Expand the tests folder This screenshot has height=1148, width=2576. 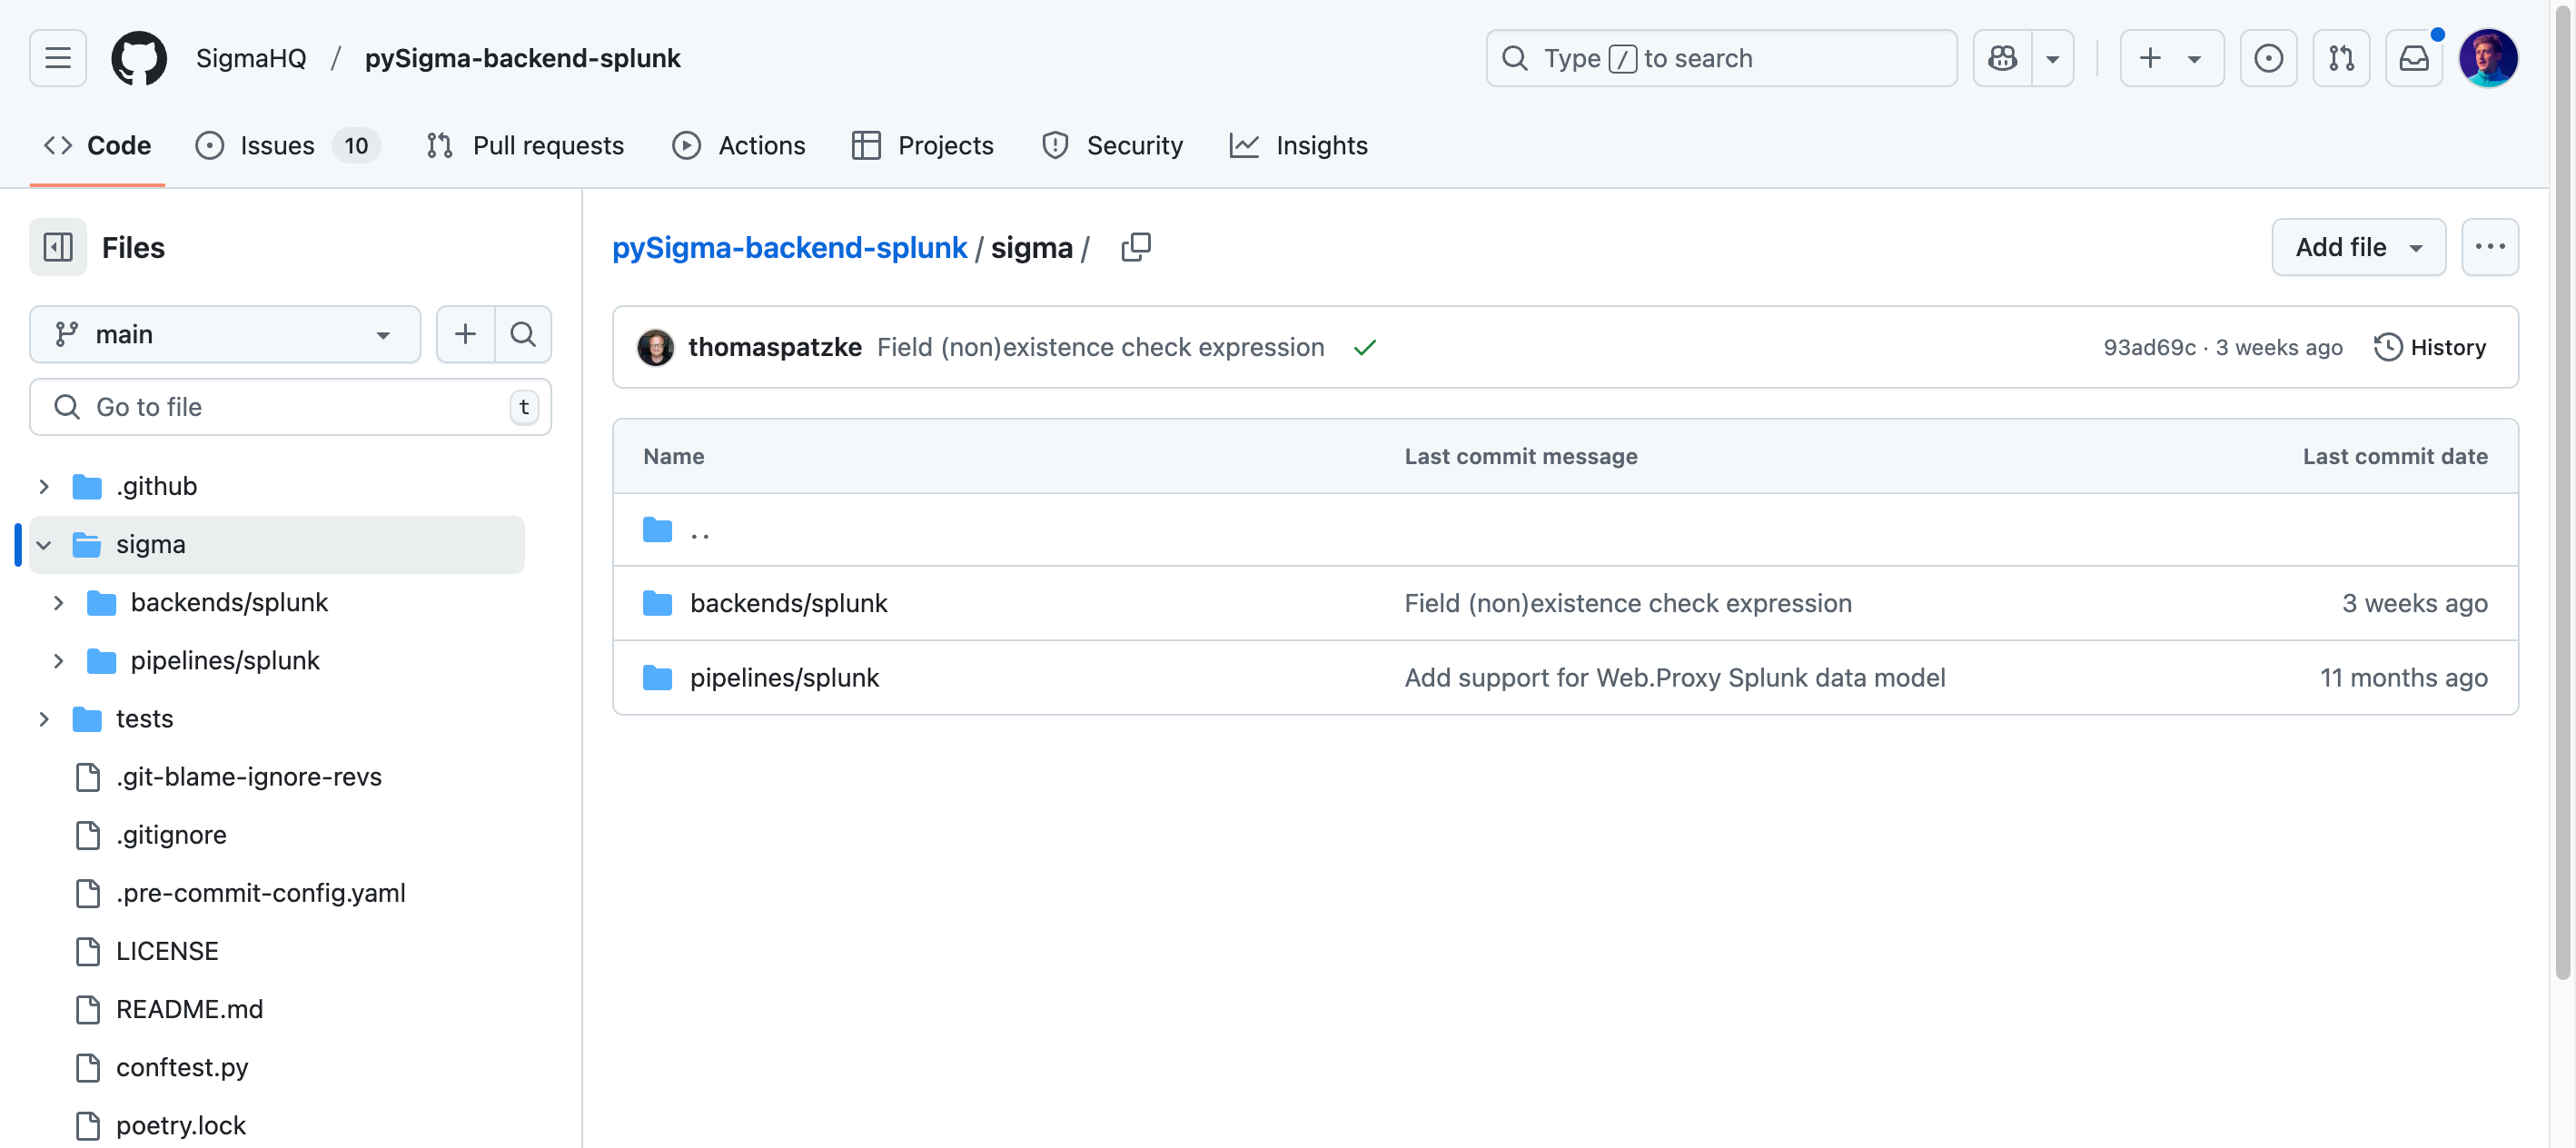[x=43, y=718]
